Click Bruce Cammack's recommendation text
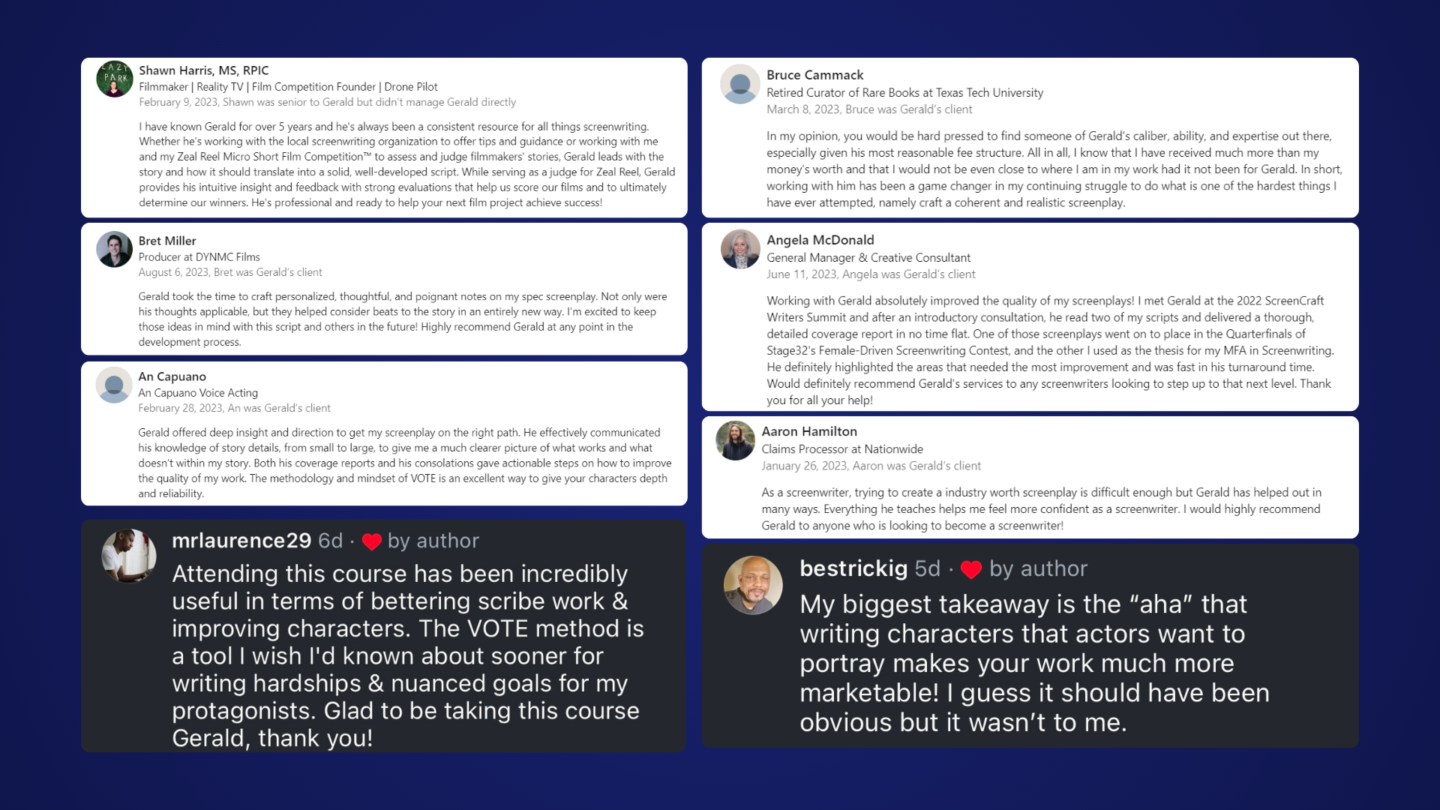The image size is (1440, 810). (x=1050, y=169)
